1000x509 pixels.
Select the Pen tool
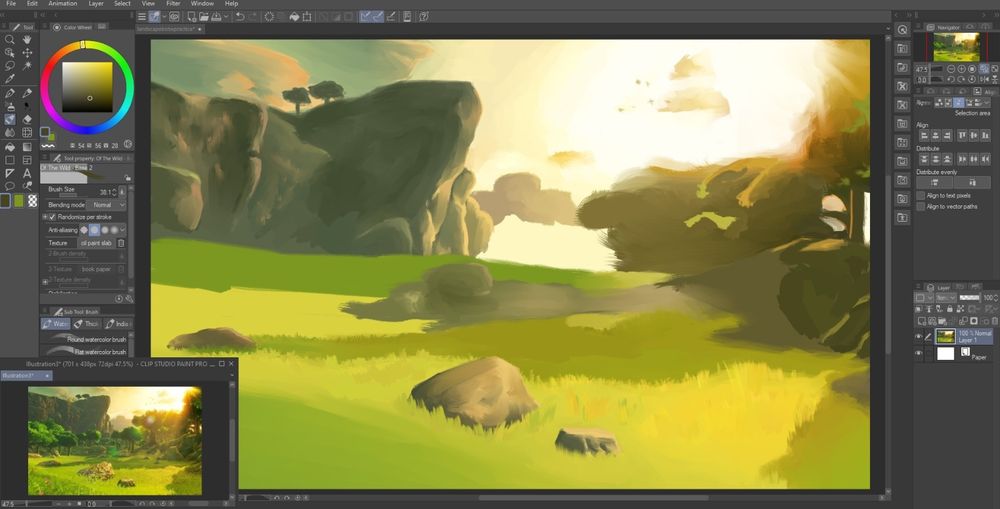(x=10, y=93)
